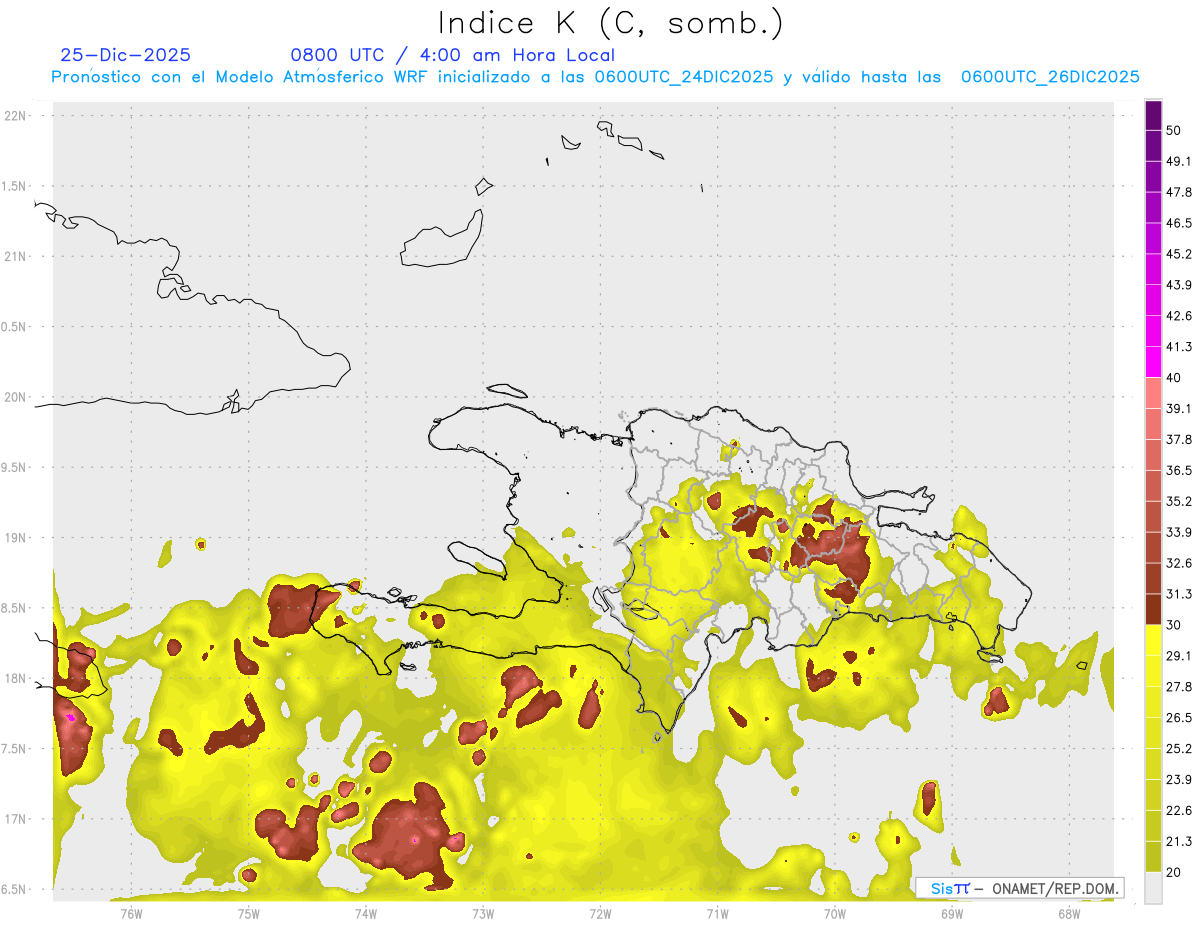
Task: Click the colorbar value "31.3"
Action: tap(1179, 594)
